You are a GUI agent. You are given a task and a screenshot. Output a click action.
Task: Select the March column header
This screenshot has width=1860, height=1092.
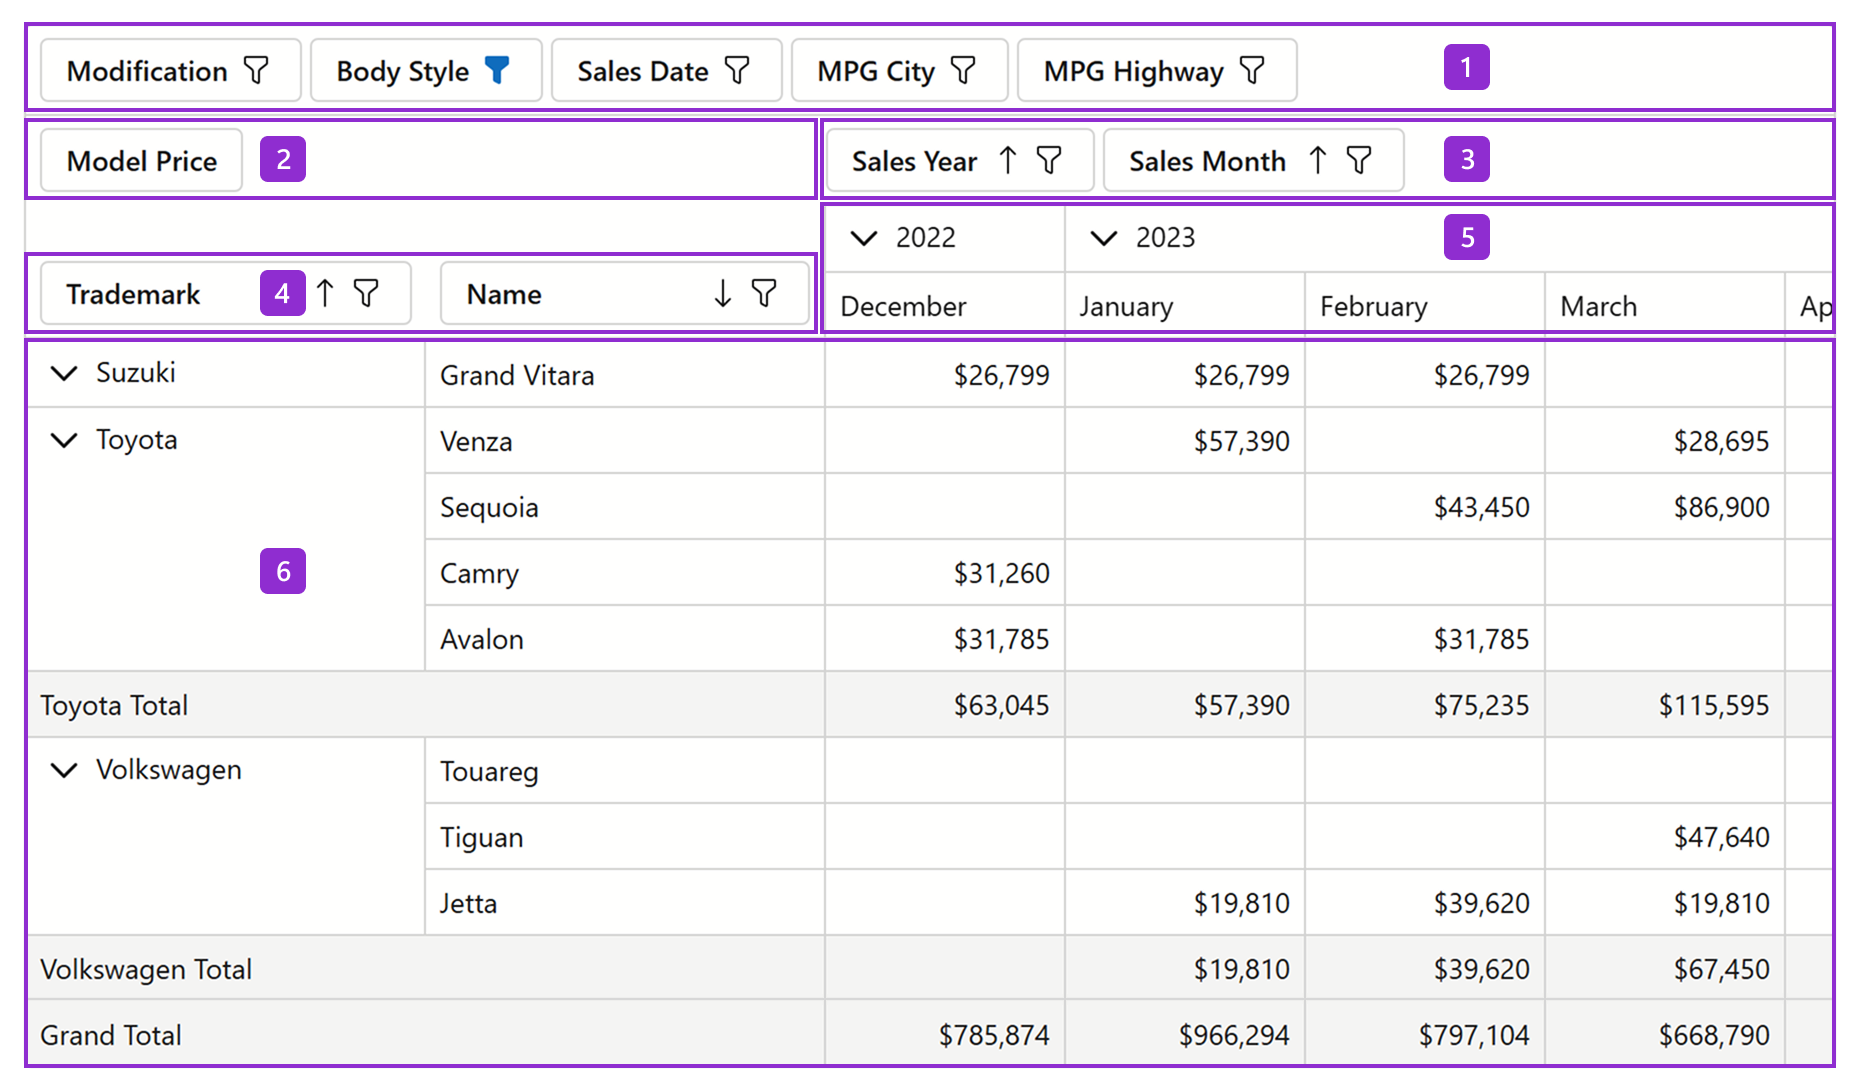[x=1665, y=305]
